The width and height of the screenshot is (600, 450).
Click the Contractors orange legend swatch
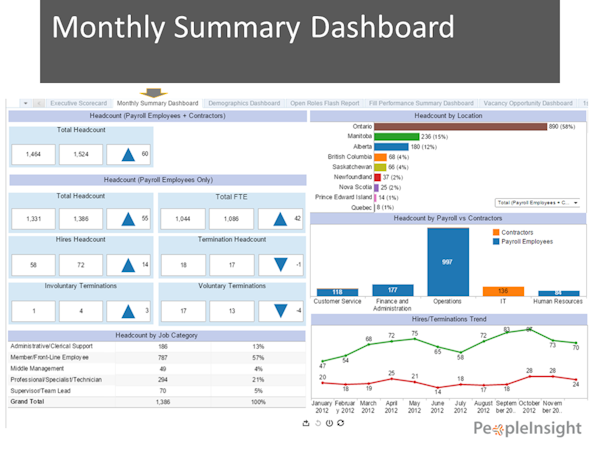[496, 232]
